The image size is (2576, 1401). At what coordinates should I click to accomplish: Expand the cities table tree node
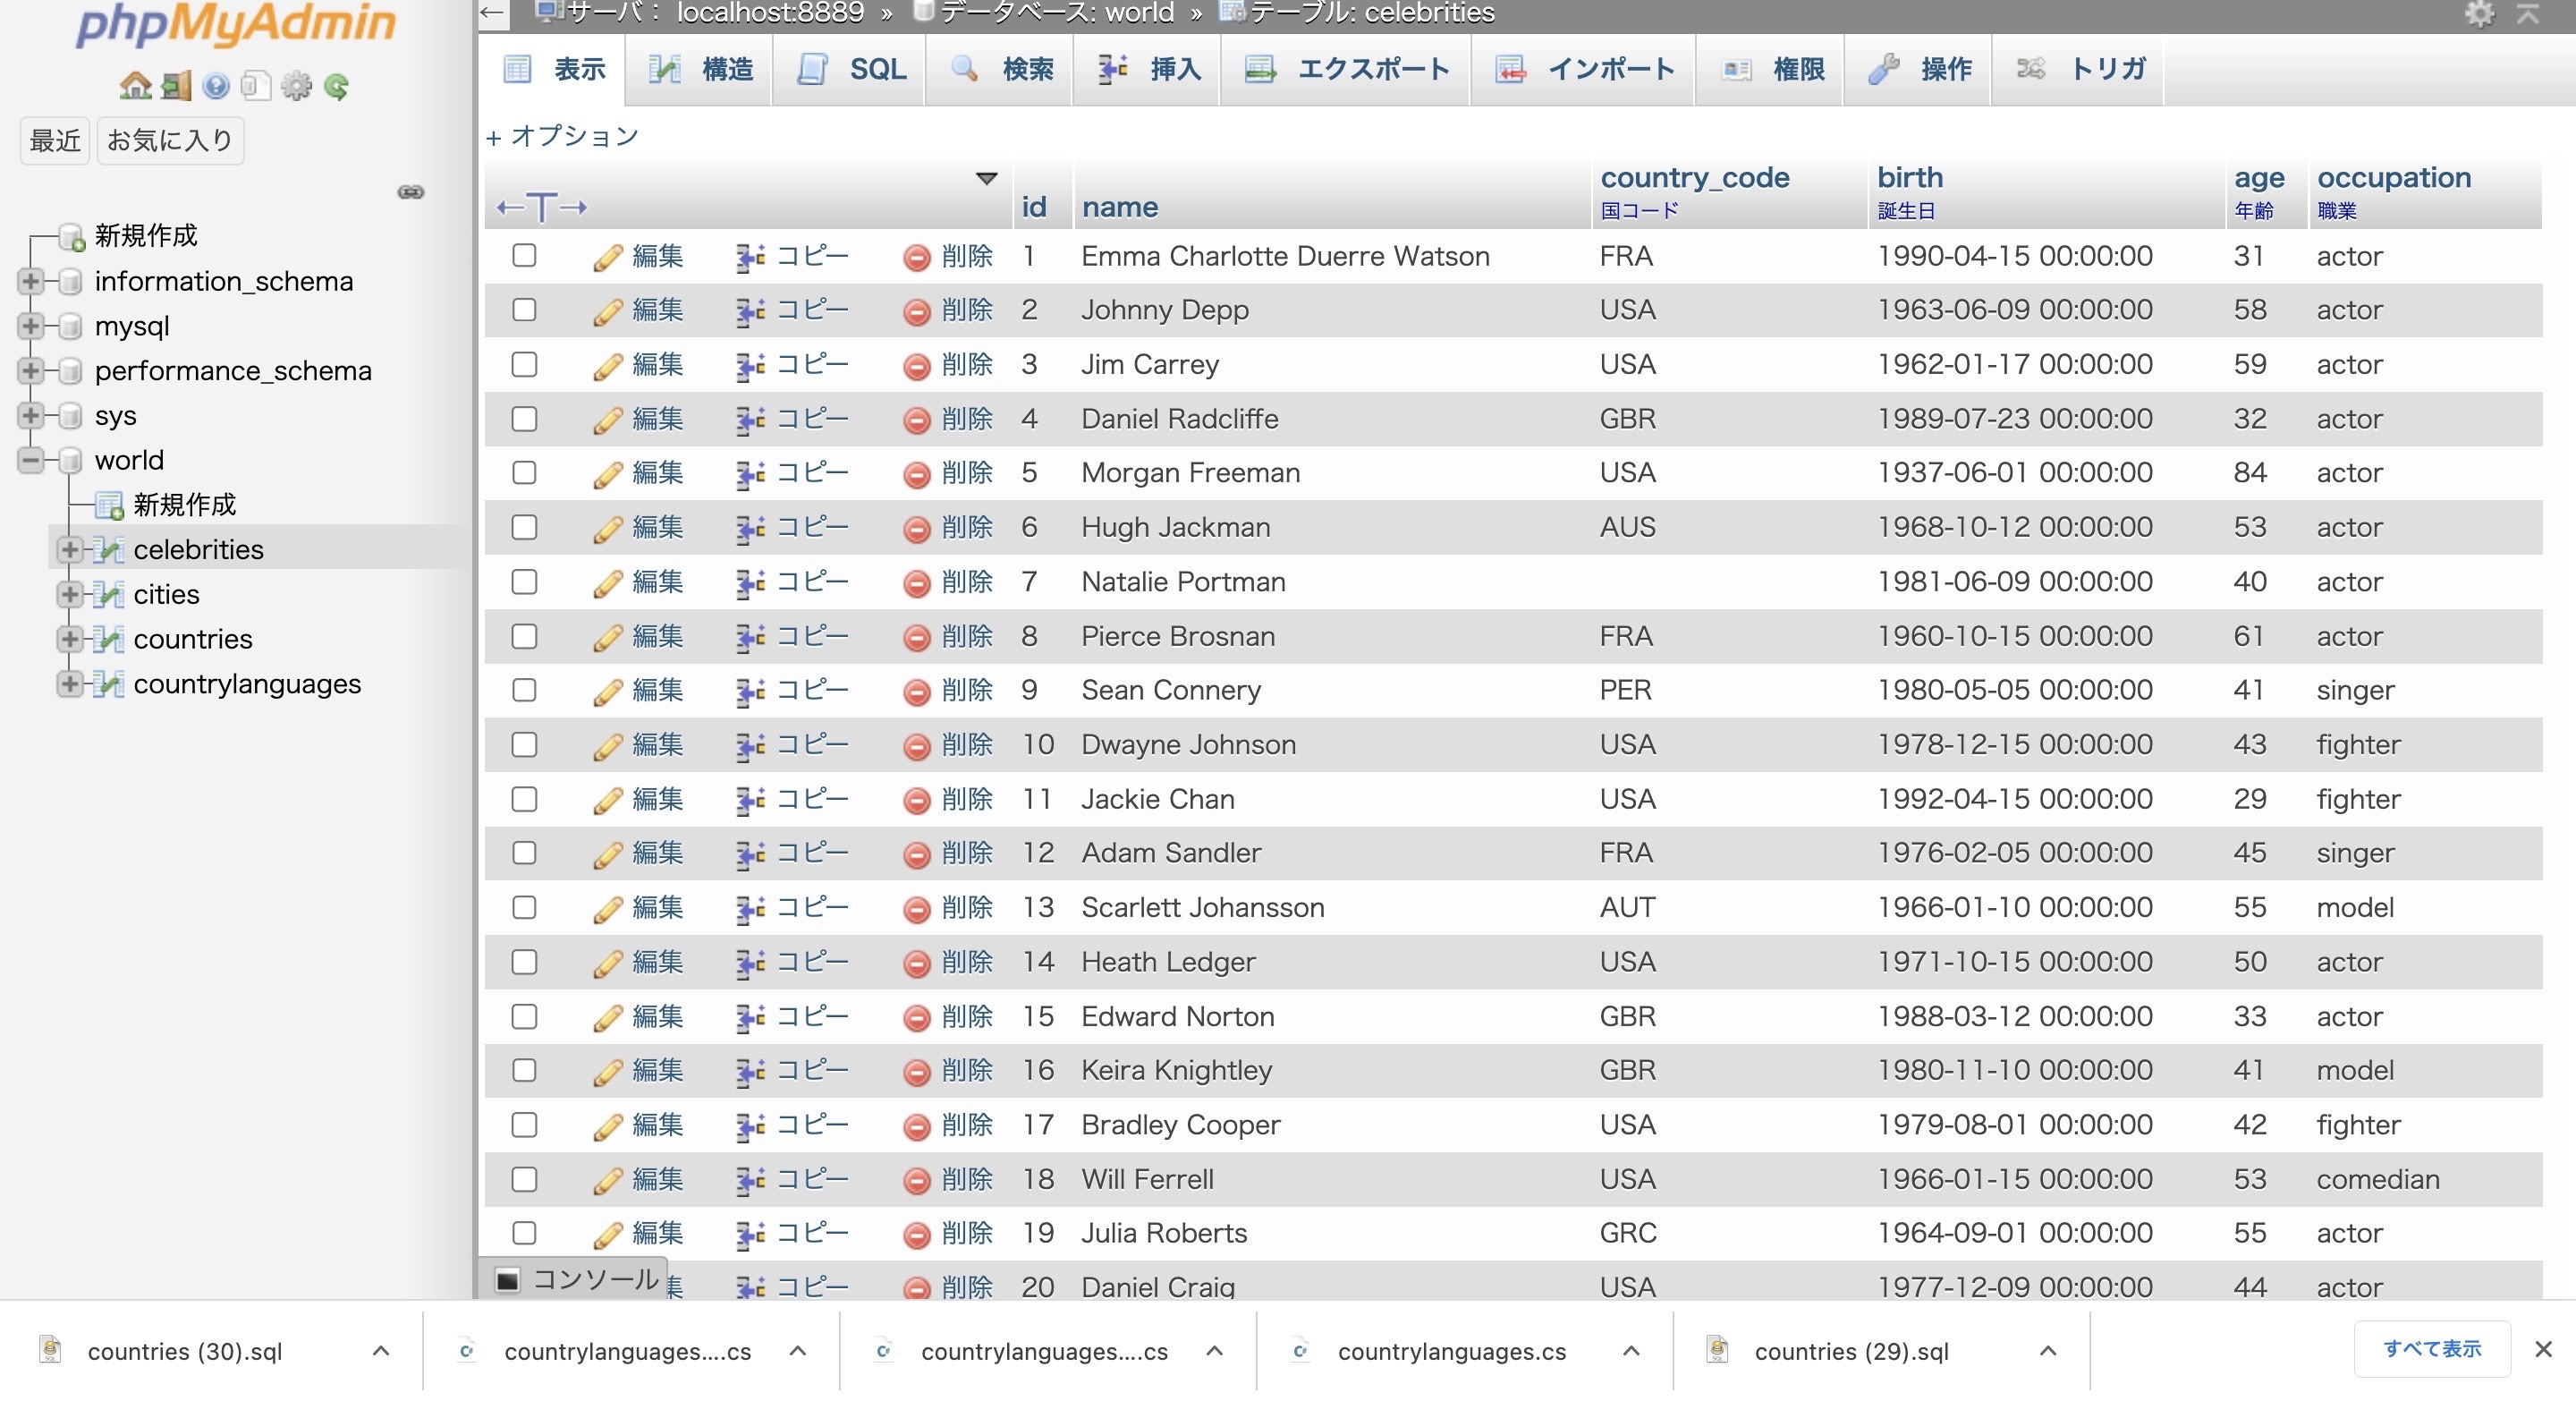69,595
